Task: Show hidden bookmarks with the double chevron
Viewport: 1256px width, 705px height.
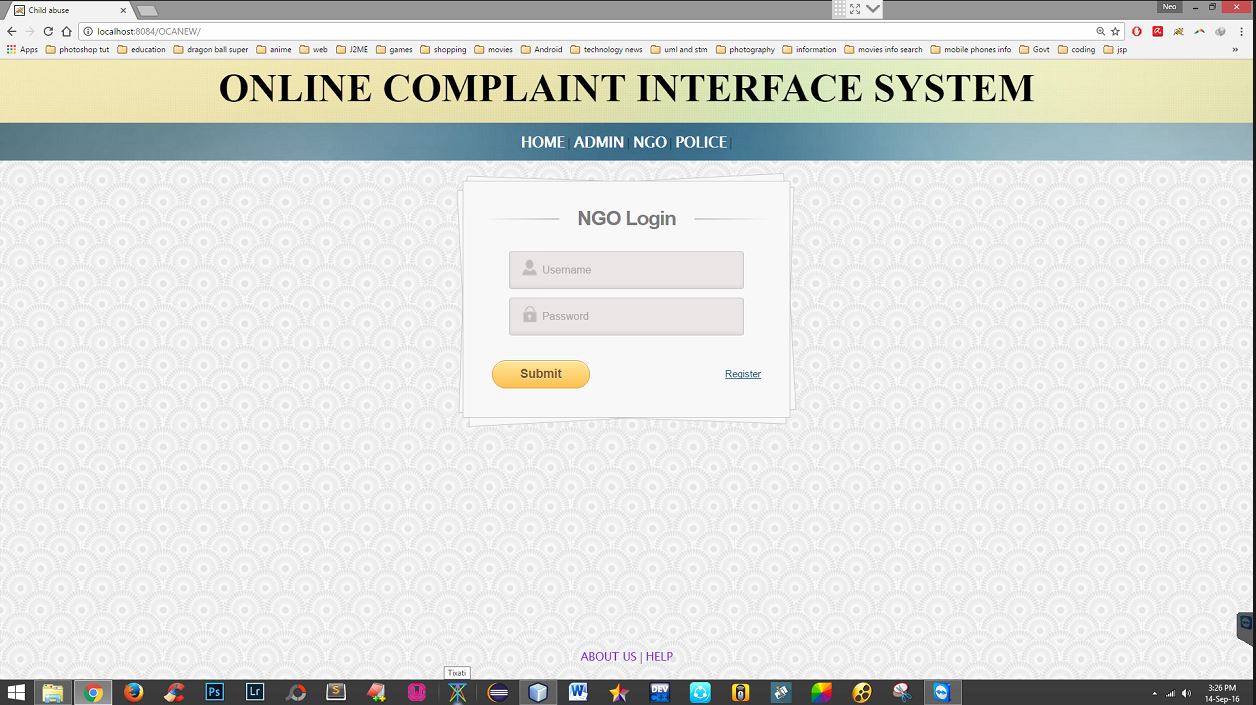Action: pyautogui.click(x=1235, y=49)
